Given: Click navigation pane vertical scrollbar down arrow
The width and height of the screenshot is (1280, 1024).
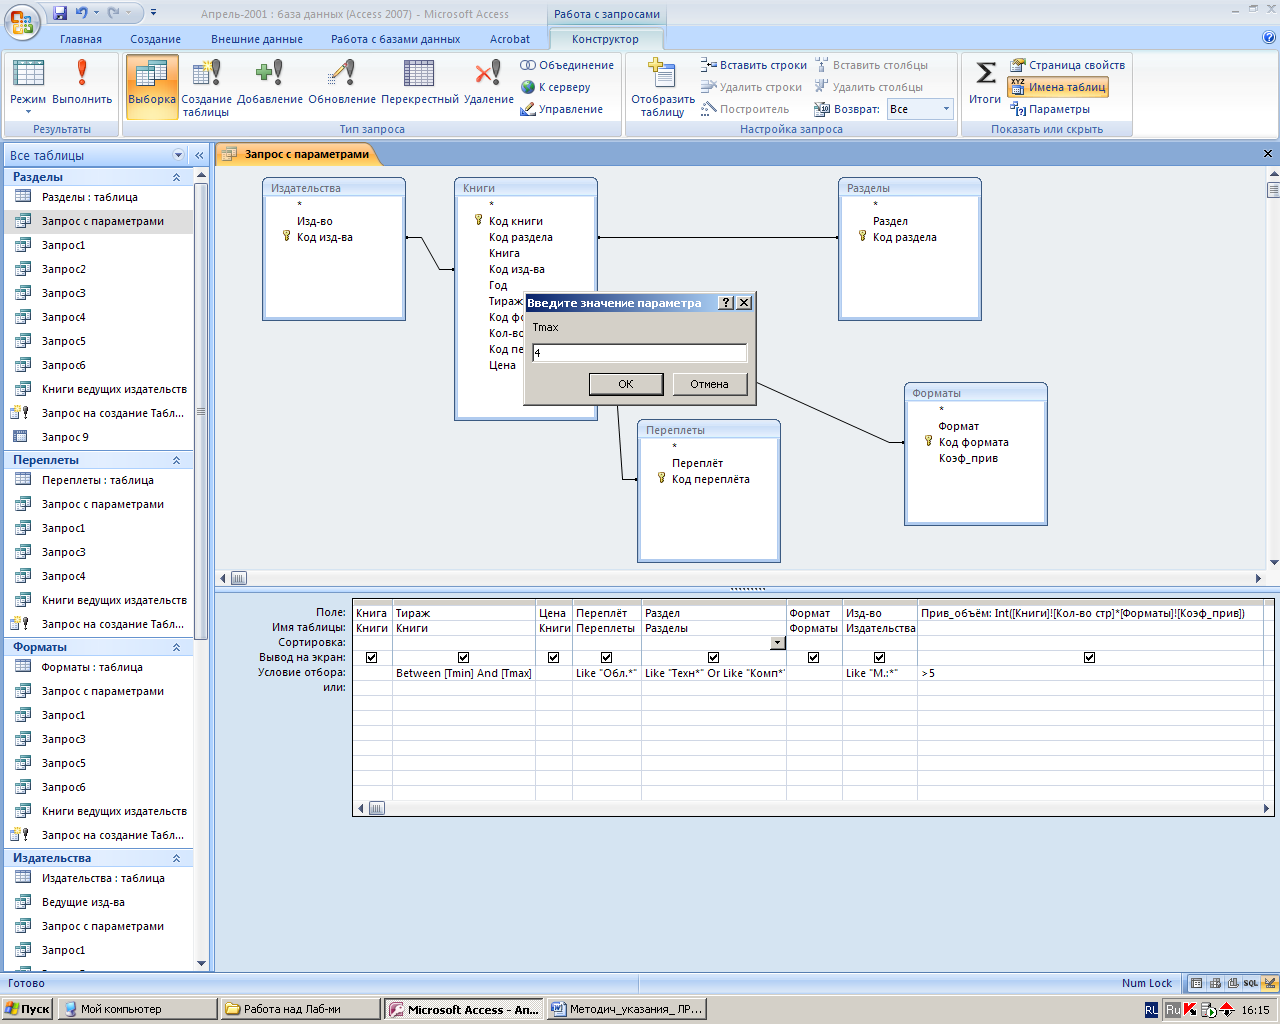Looking at the screenshot, I should 201,964.
